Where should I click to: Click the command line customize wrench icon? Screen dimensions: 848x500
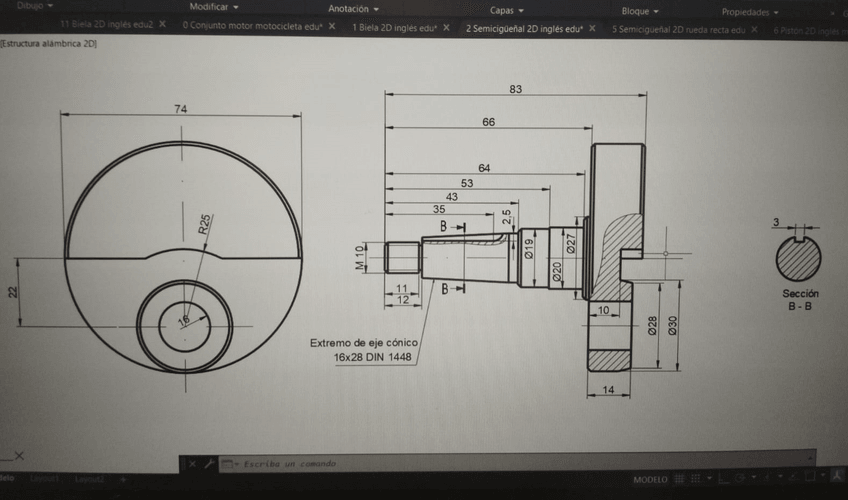pos(208,464)
